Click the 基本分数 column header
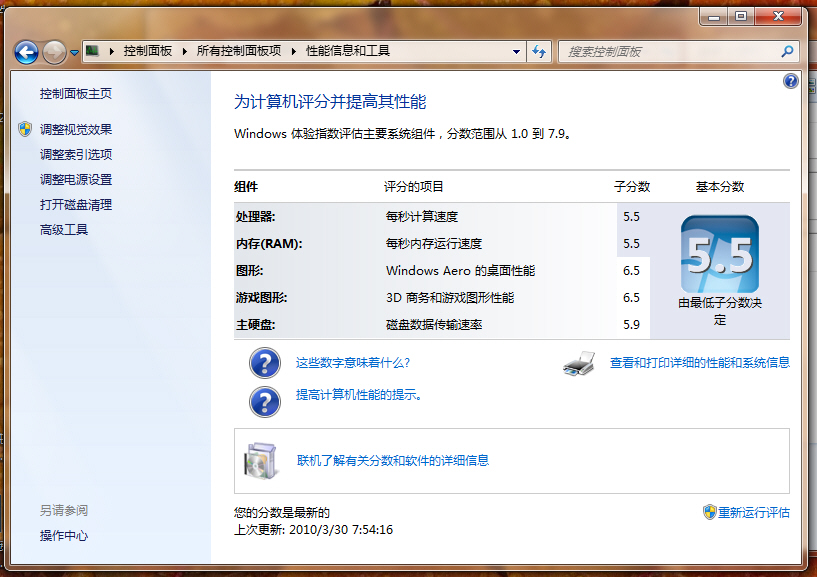The image size is (817, 577). pos(720,187)
